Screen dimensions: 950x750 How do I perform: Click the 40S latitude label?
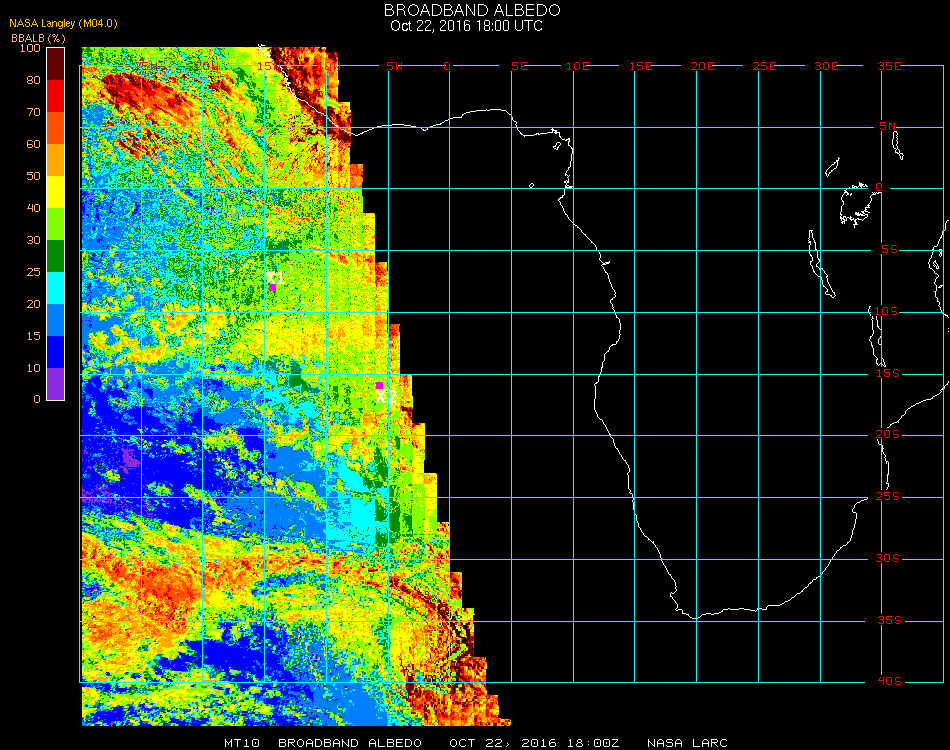tap(889, 682)
